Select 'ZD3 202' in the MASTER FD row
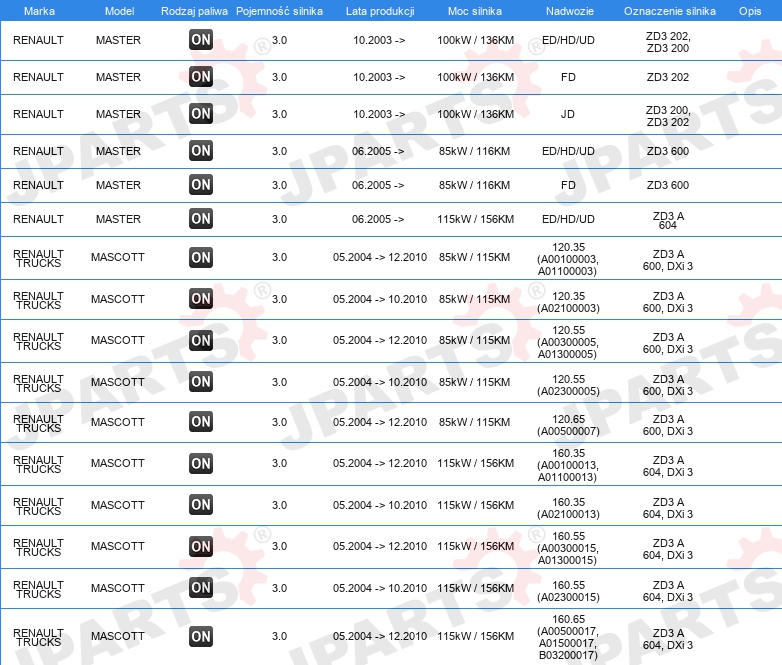 click(668, 77)
